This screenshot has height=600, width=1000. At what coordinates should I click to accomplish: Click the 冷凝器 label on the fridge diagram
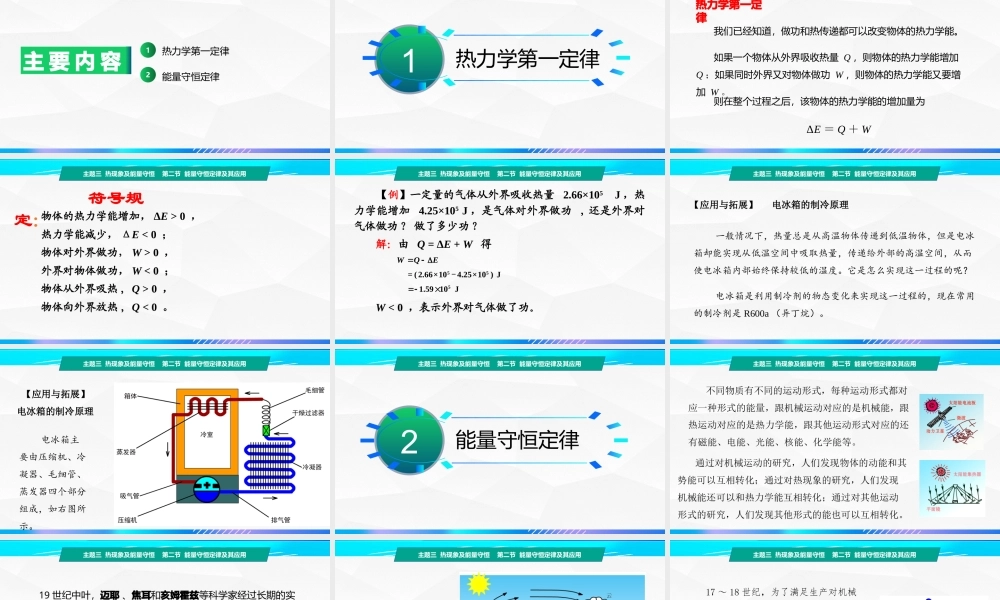click(312, 467)
